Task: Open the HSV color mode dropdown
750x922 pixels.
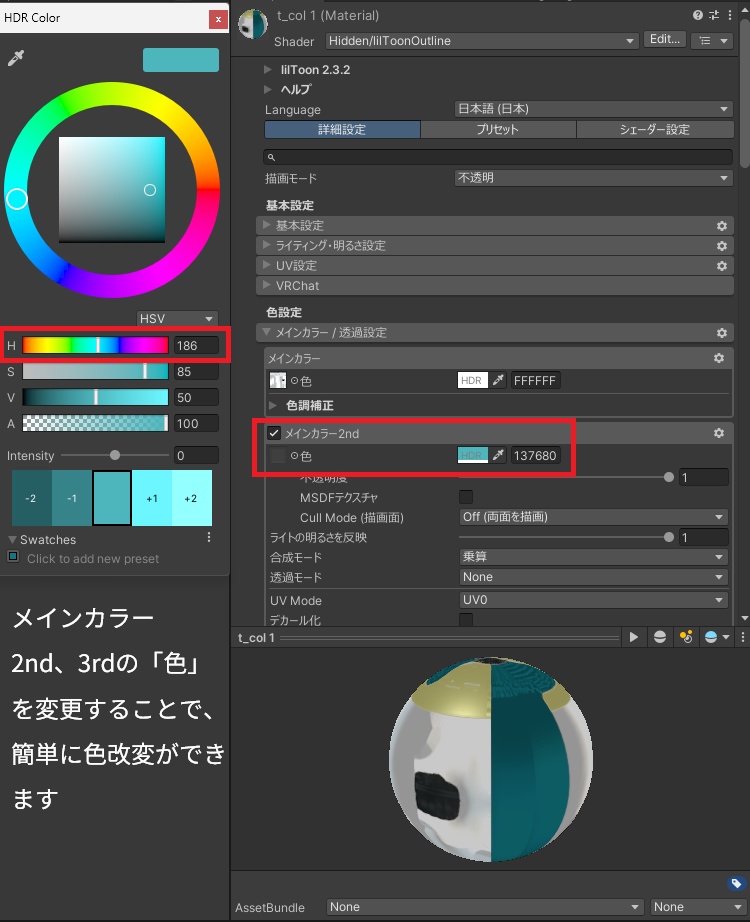Action: point(177,318)
